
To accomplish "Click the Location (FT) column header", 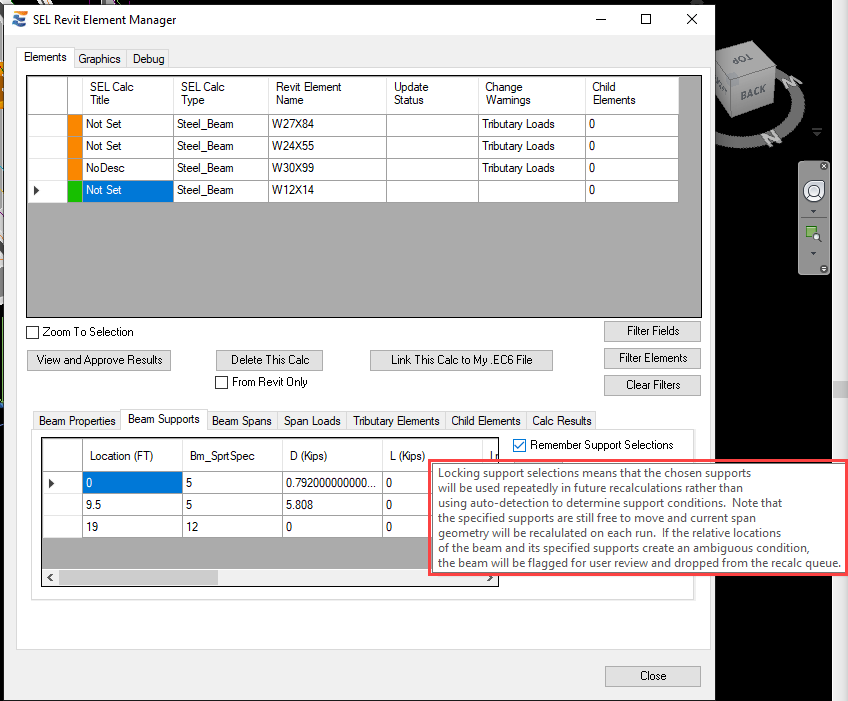I will [x=132, y=456].
